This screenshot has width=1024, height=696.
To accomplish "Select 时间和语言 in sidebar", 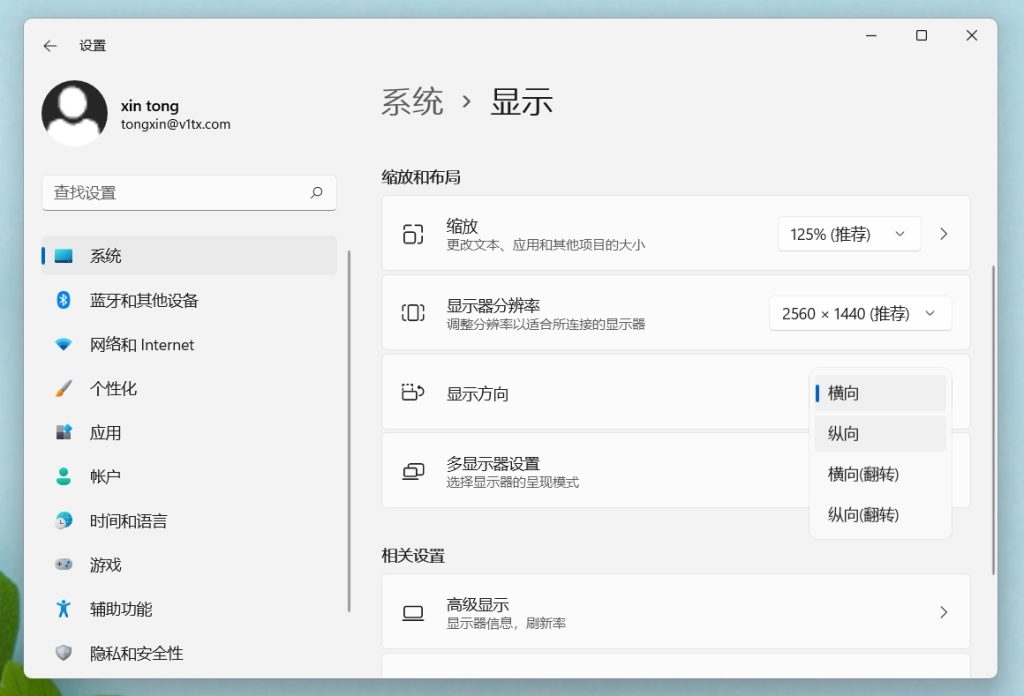I will coord(189,521).
